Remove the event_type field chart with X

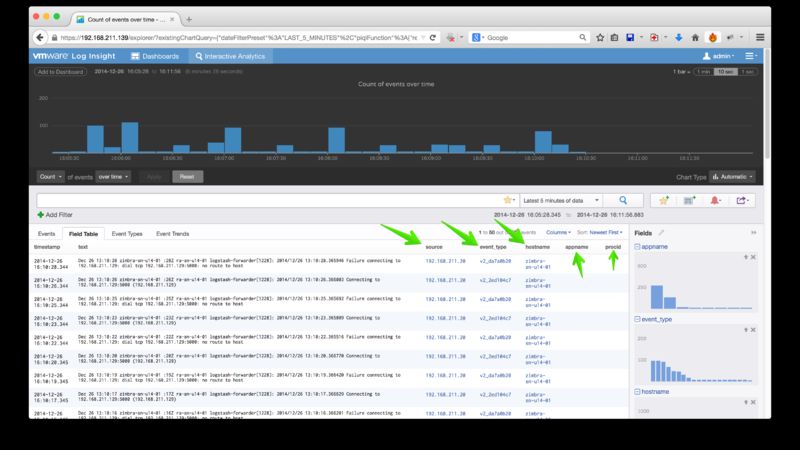(753, 330)
